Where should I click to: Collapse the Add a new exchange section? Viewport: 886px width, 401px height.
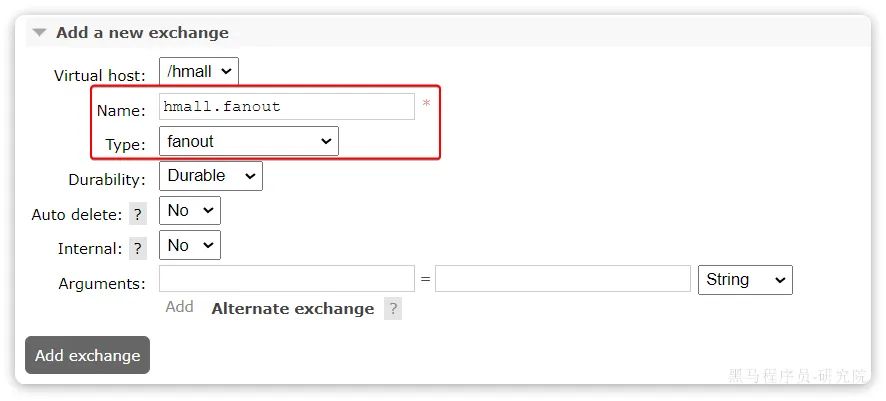click(40, 33)
